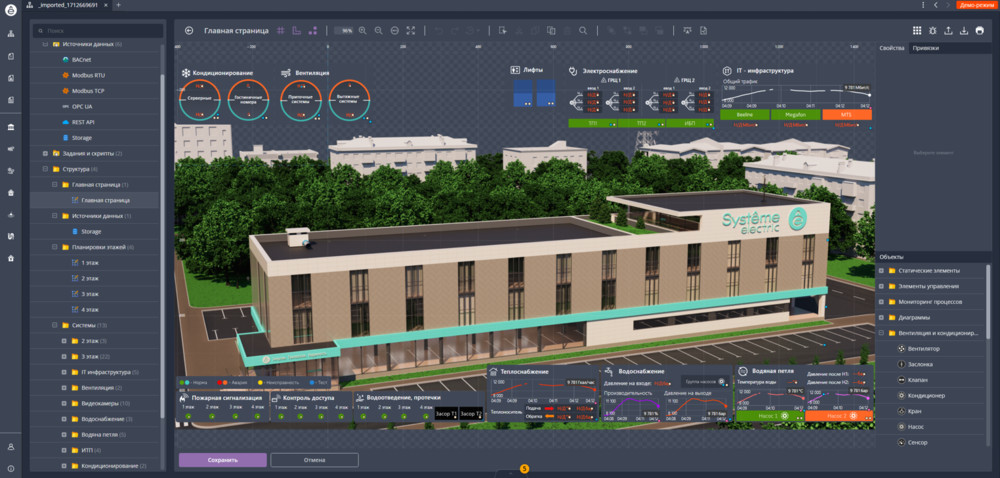
Task: Expand the Диаграммы objects folder
Action: click(x=881, y=317)
